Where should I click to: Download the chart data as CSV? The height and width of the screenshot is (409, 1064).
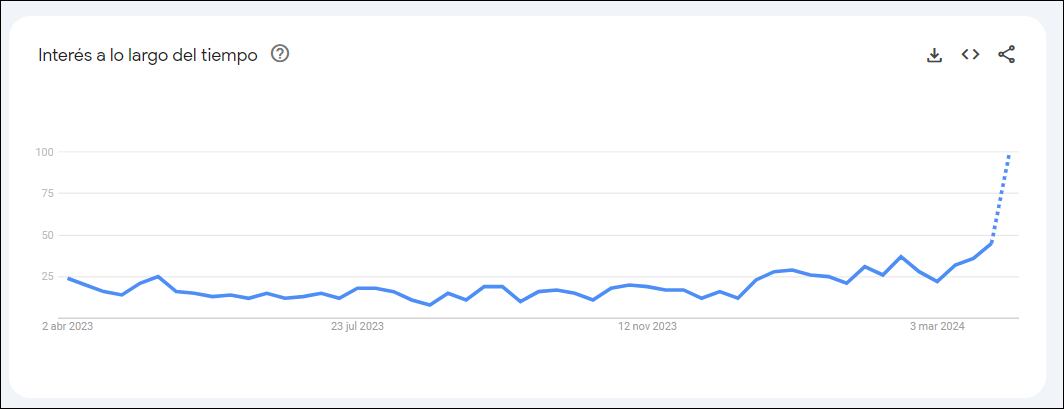(x=934, y=55)
